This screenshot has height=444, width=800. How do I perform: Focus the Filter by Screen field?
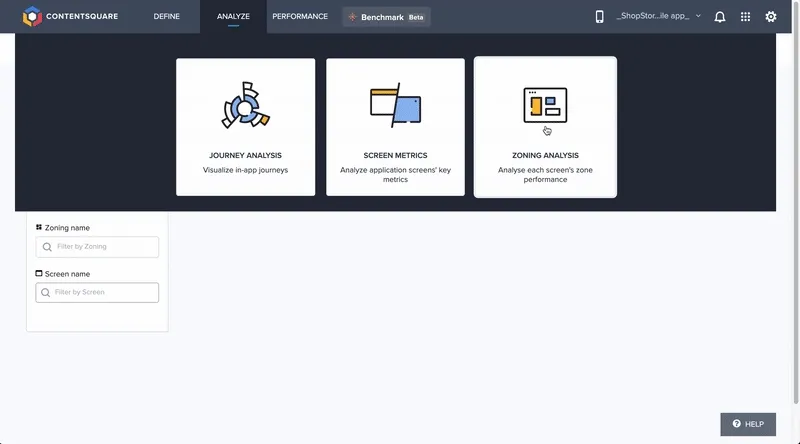(104, 293)
